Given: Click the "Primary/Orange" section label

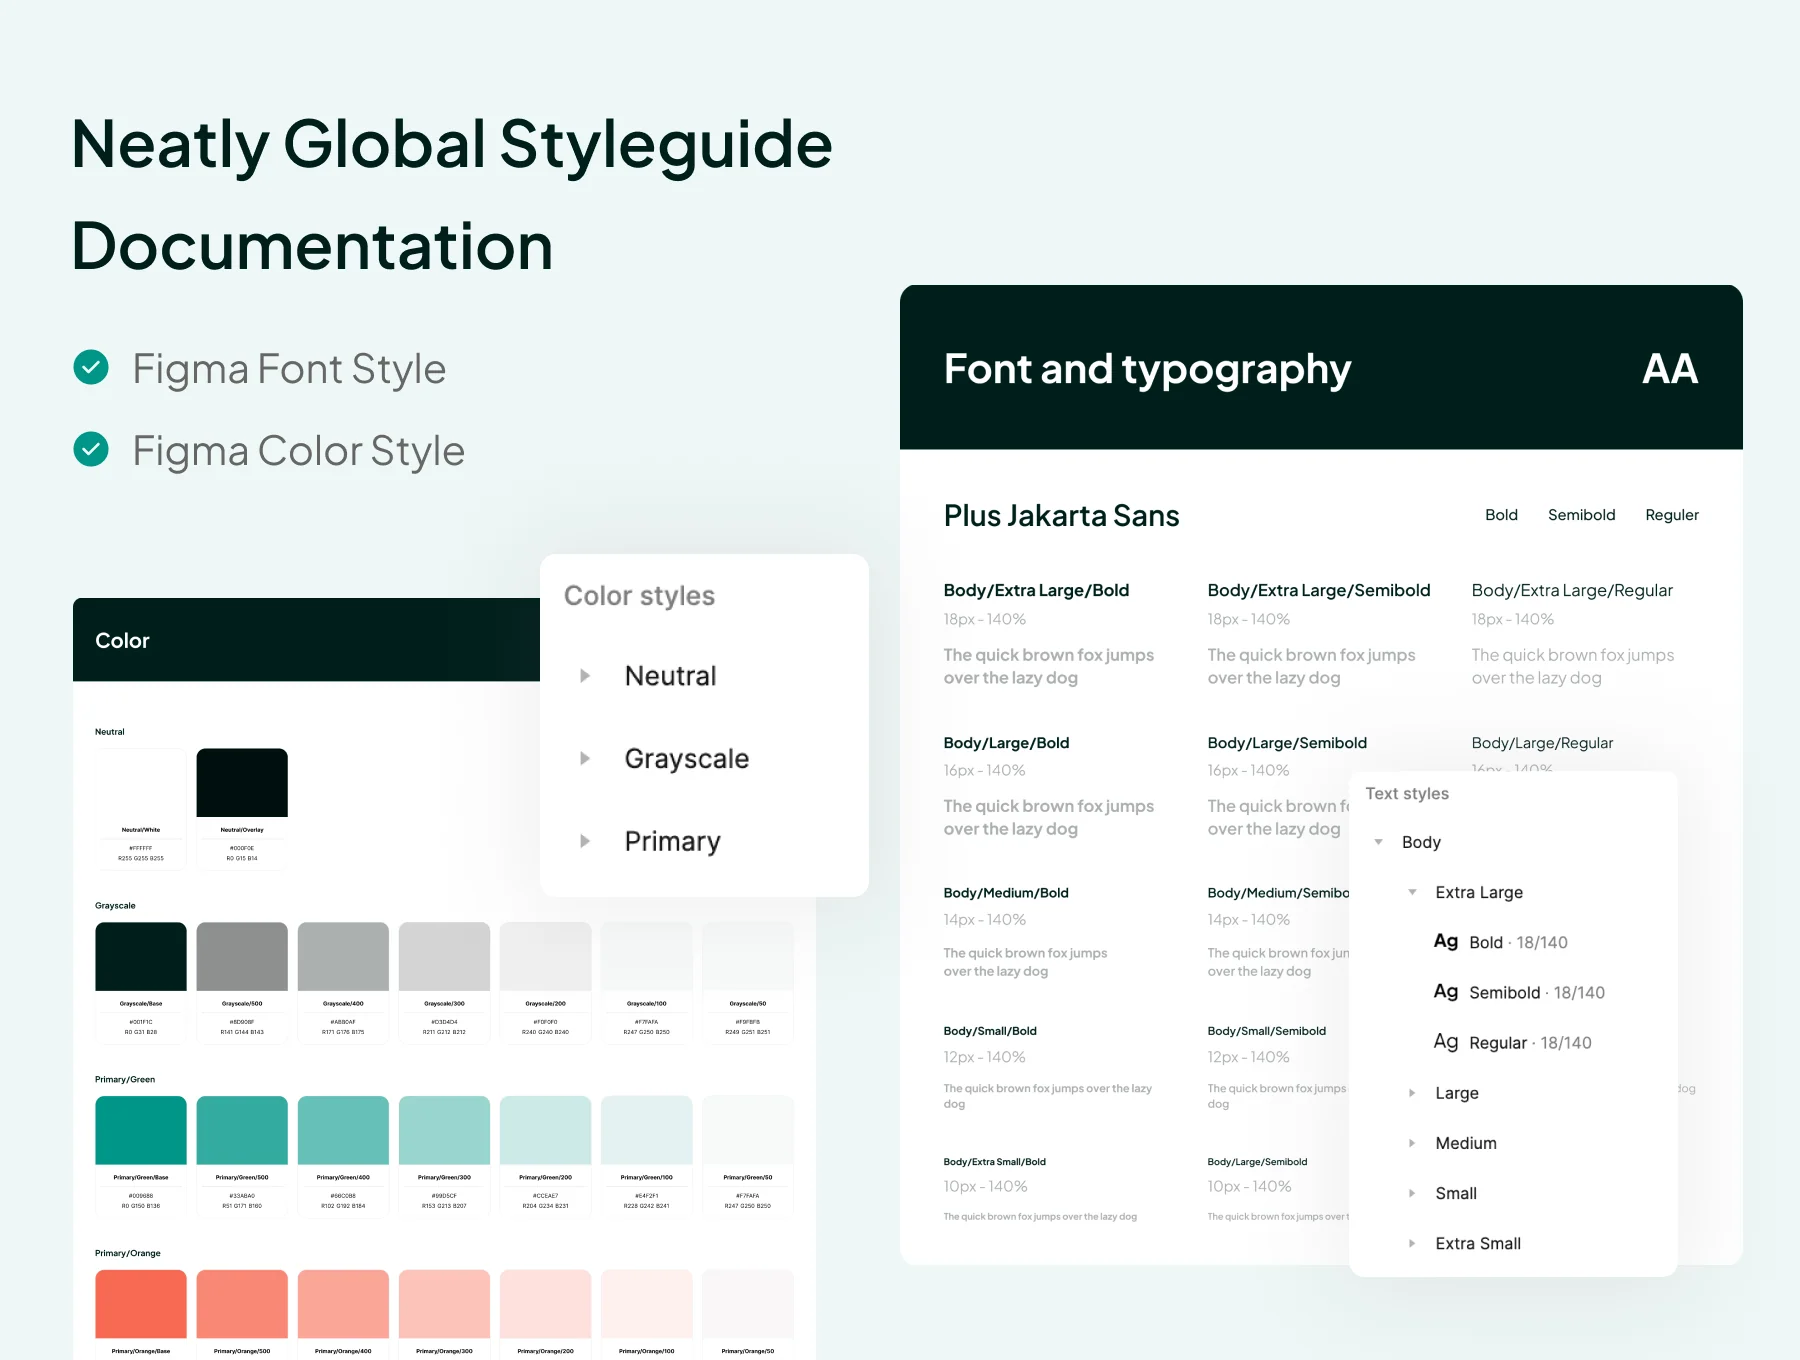Looking at the screenshot, I should tap(128, 1253).
